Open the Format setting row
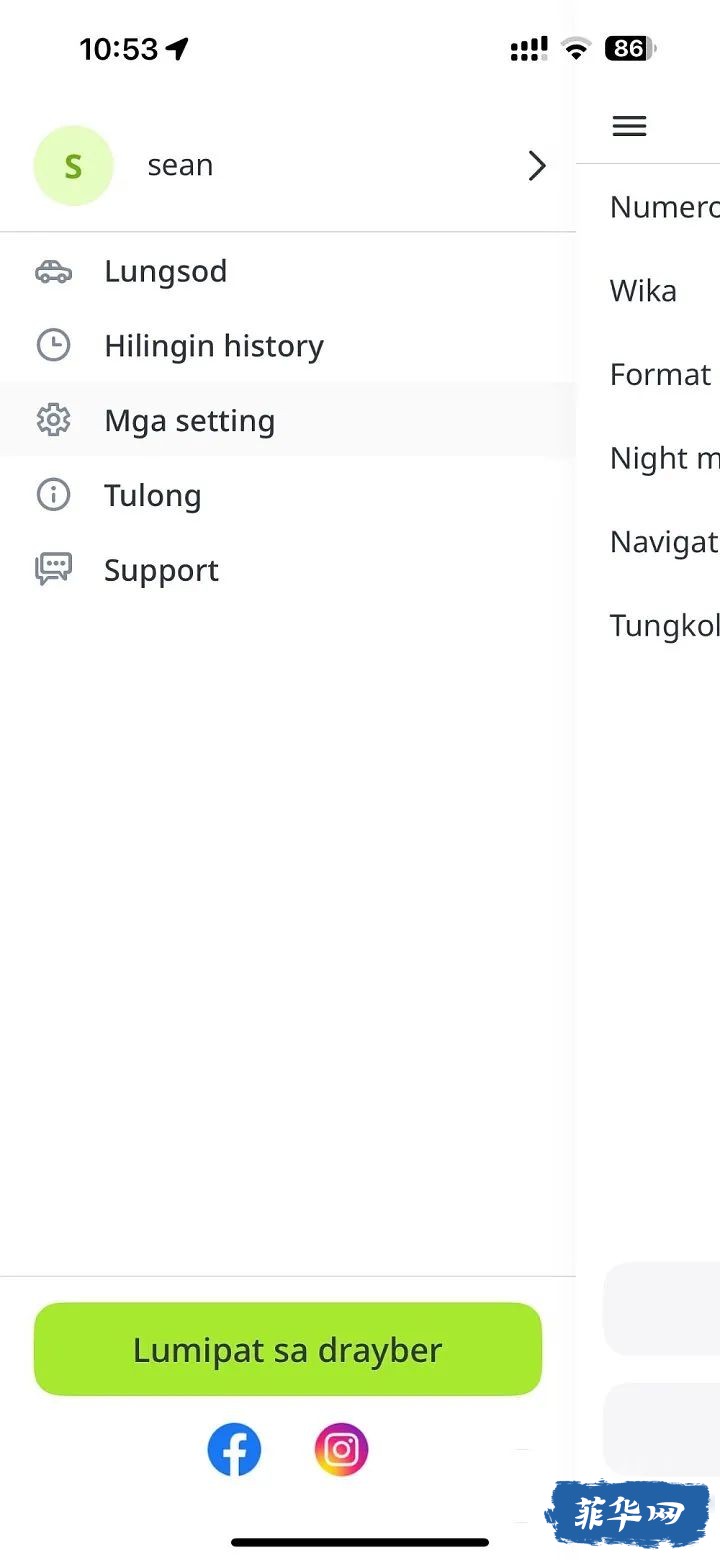Image resolution: width=720 pixels, height=1560 pixels. pos(661,374)
